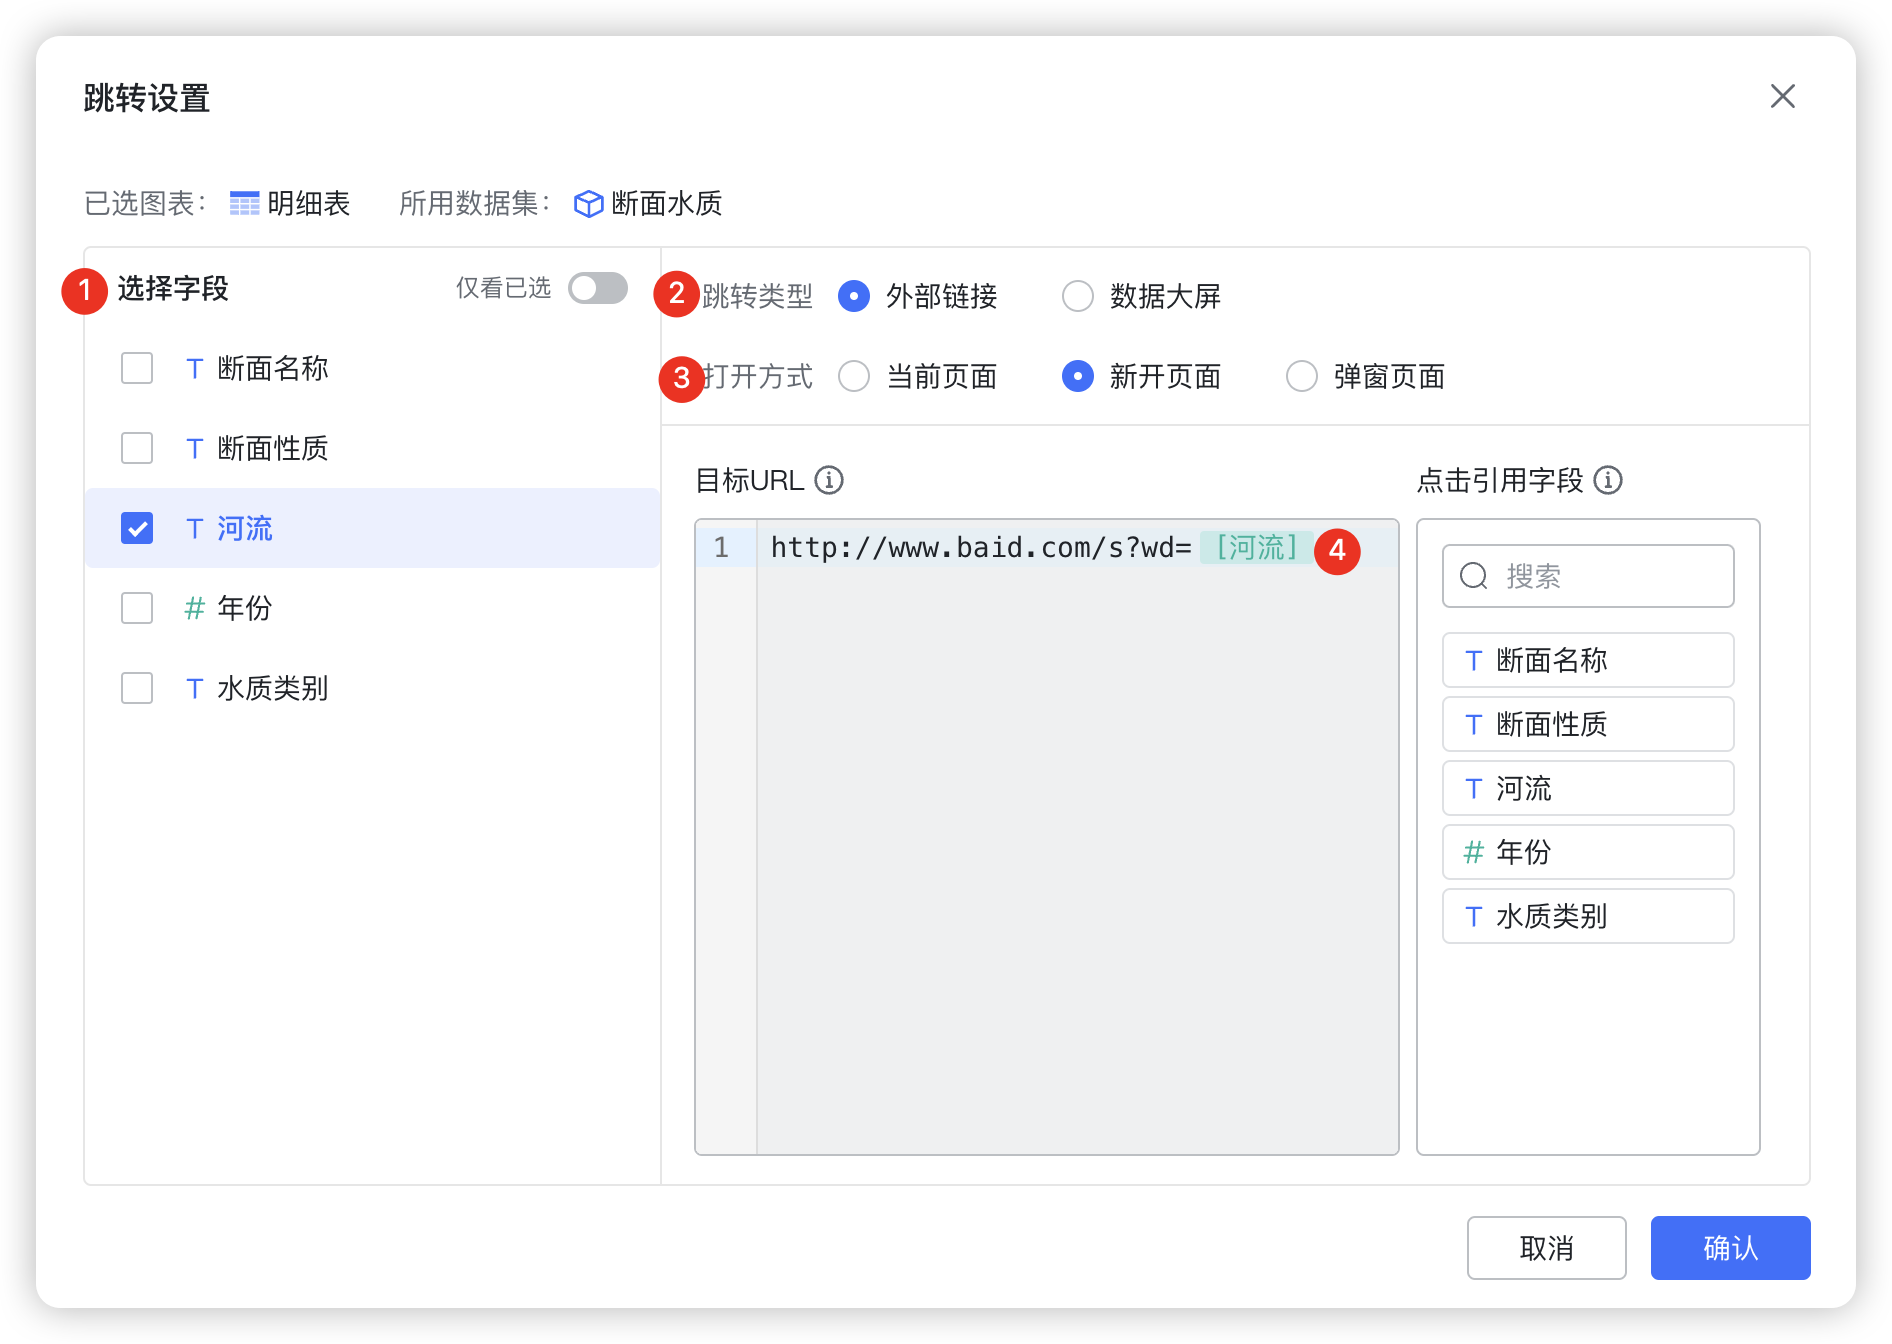Click the highlighted 河流 label in field list
Screen dimensions: 1892x1344
[245, 528]
